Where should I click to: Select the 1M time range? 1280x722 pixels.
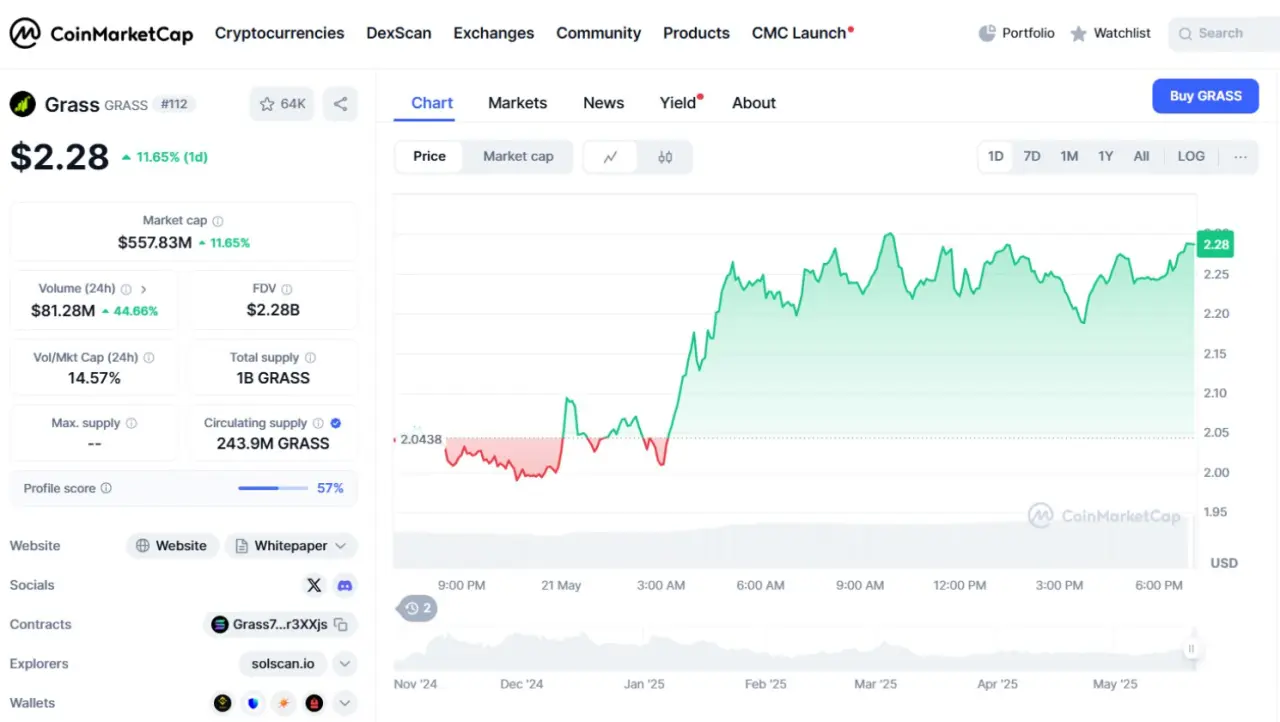(1069, 156)
